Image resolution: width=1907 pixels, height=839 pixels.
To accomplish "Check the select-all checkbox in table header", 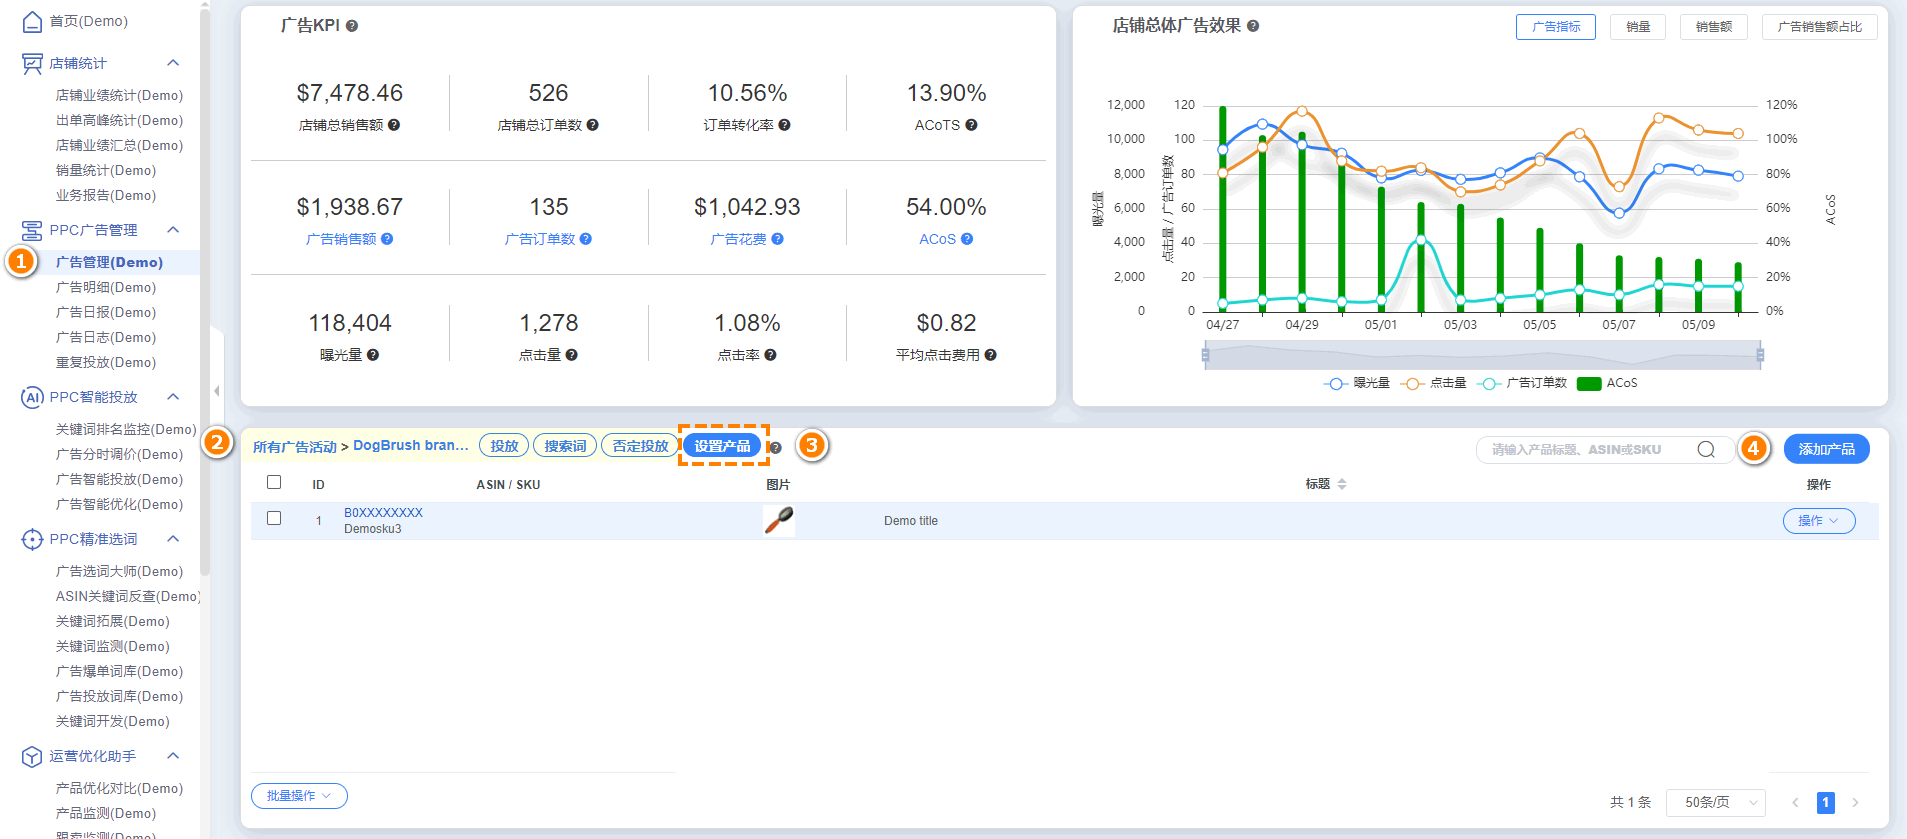I will 274,482.
